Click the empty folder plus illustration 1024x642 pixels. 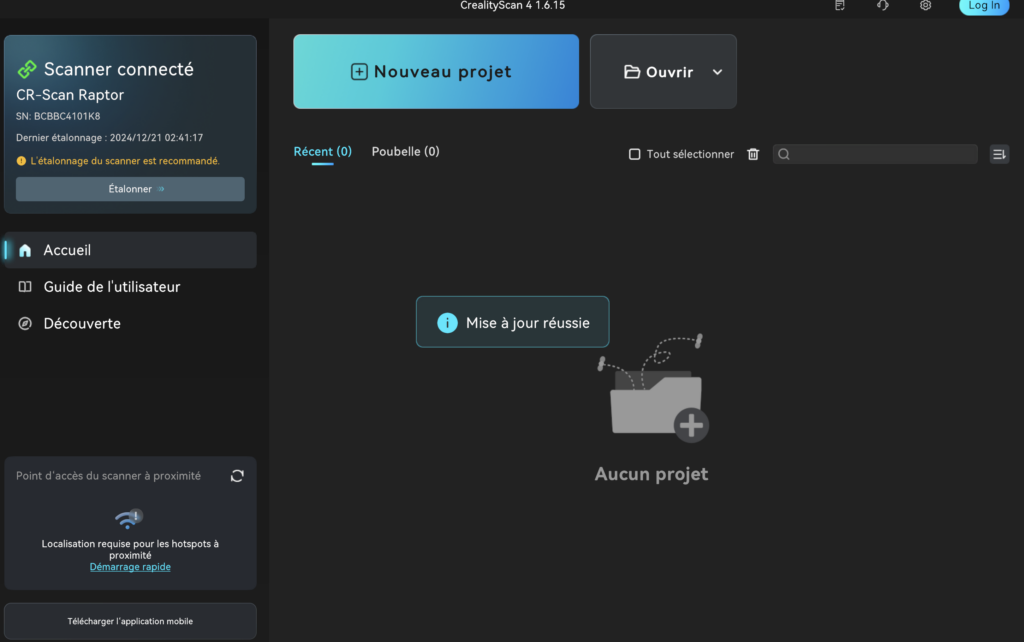(x=653, y=389)
